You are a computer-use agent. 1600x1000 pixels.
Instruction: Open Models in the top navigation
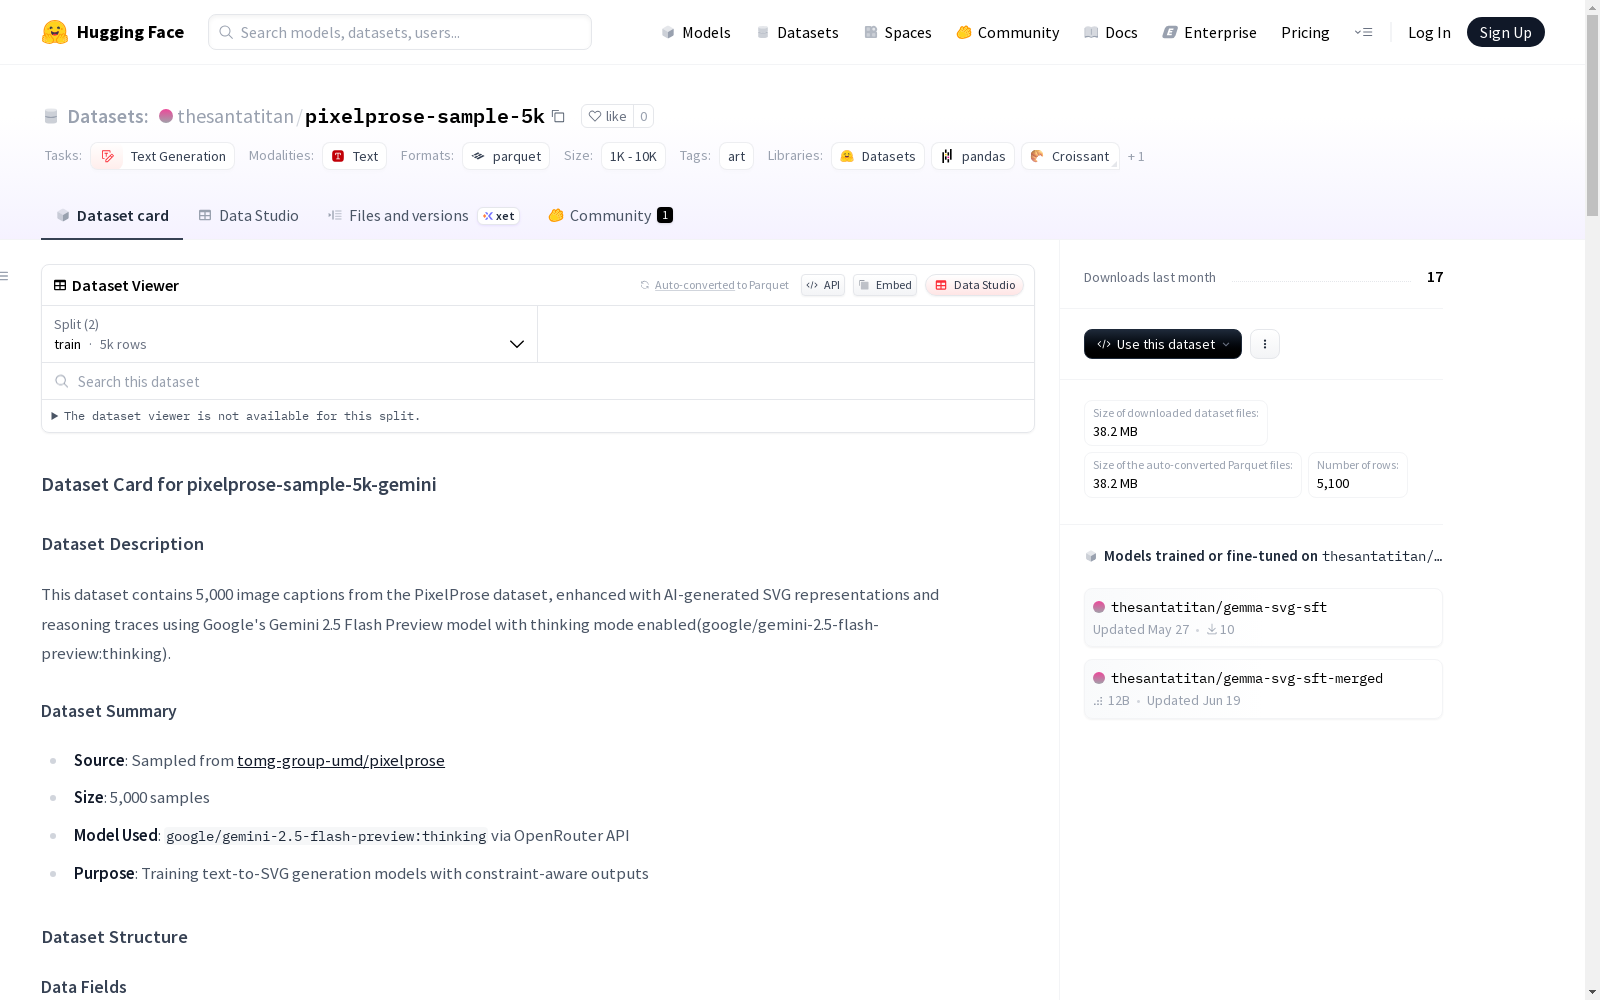[696, 32]
